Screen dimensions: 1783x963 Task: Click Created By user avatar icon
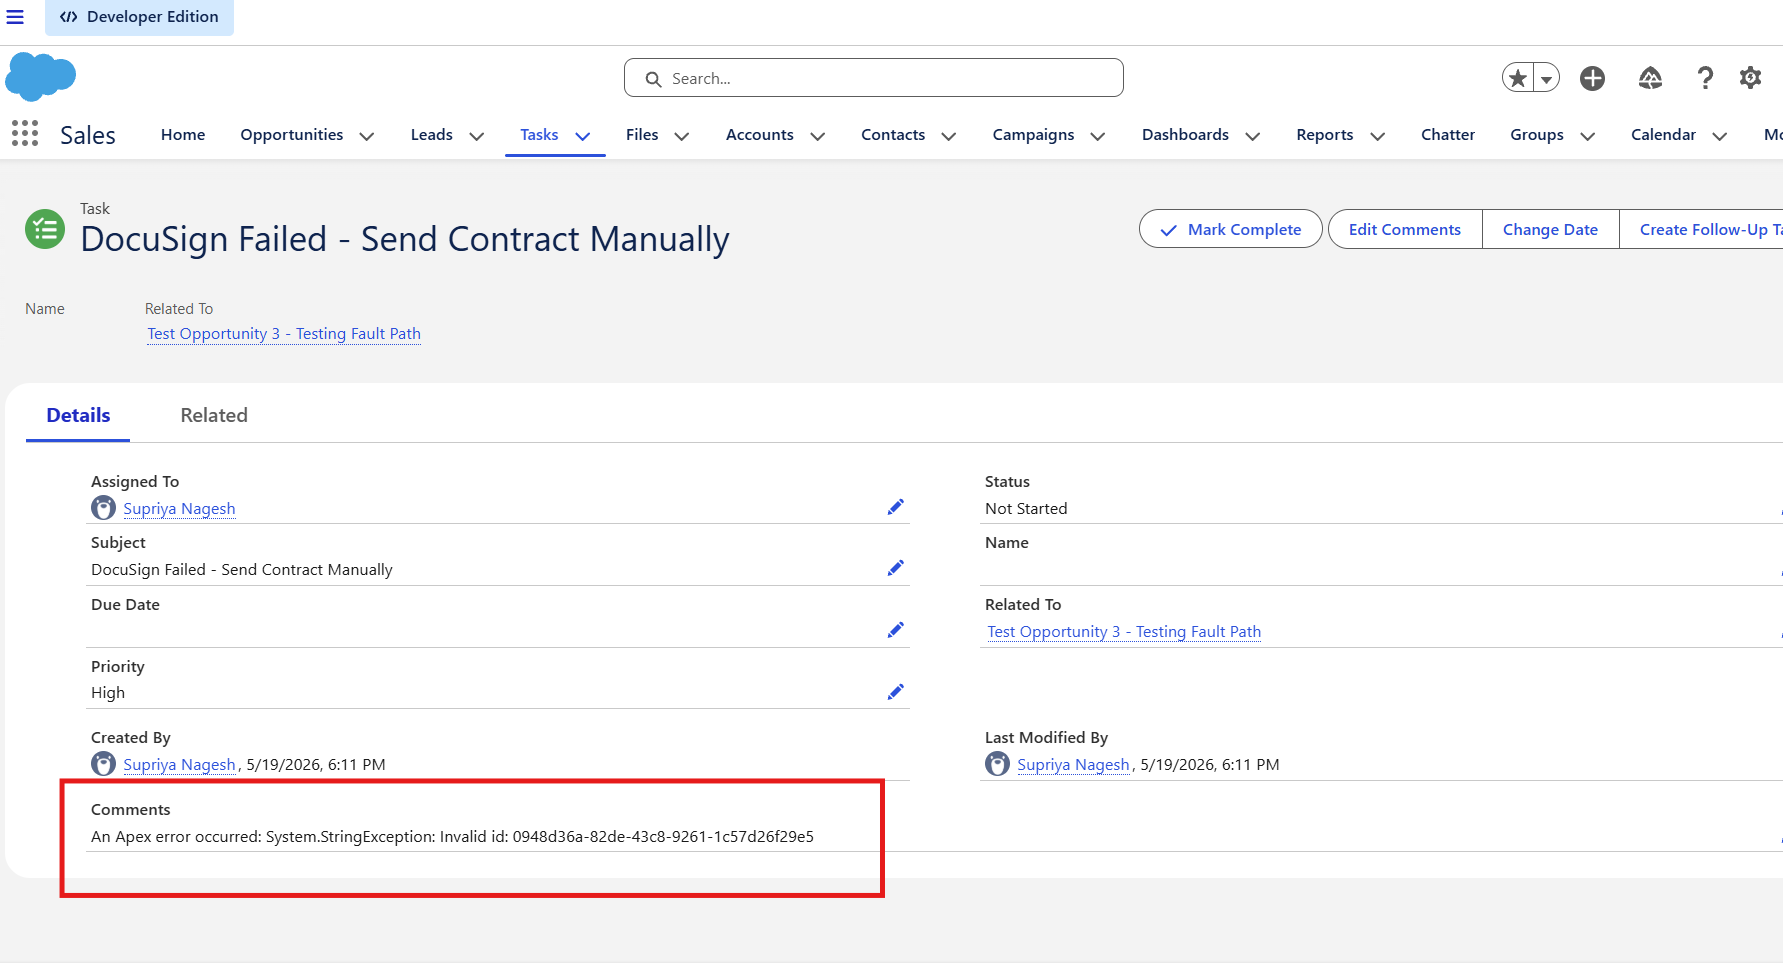point(103,764)
